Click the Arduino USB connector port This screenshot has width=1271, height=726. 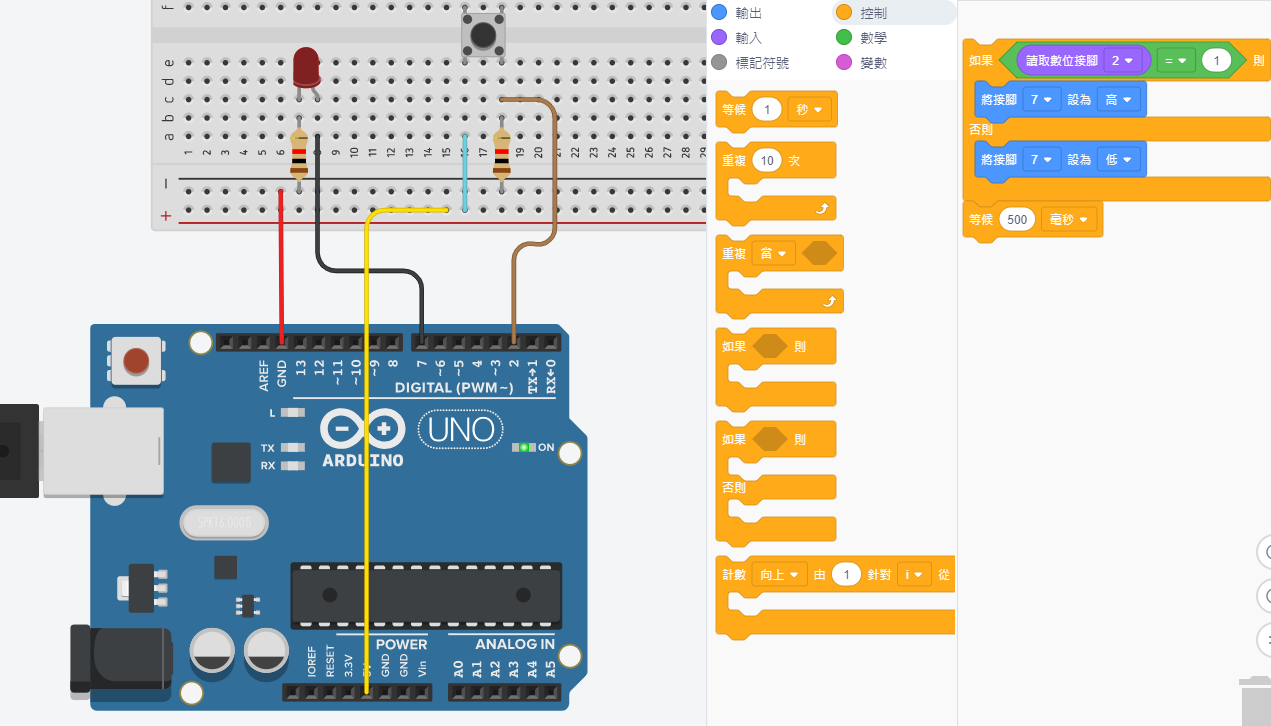coord(100,450)
